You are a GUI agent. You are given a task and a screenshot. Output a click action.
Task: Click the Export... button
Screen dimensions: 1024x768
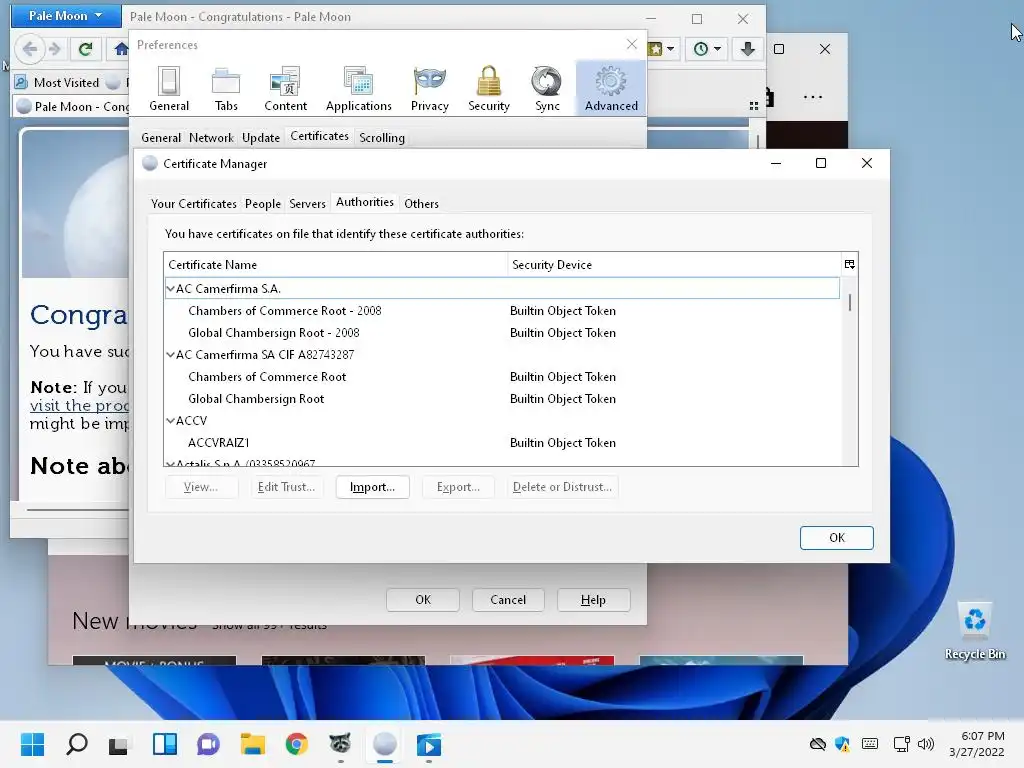(x=458, y=487)
